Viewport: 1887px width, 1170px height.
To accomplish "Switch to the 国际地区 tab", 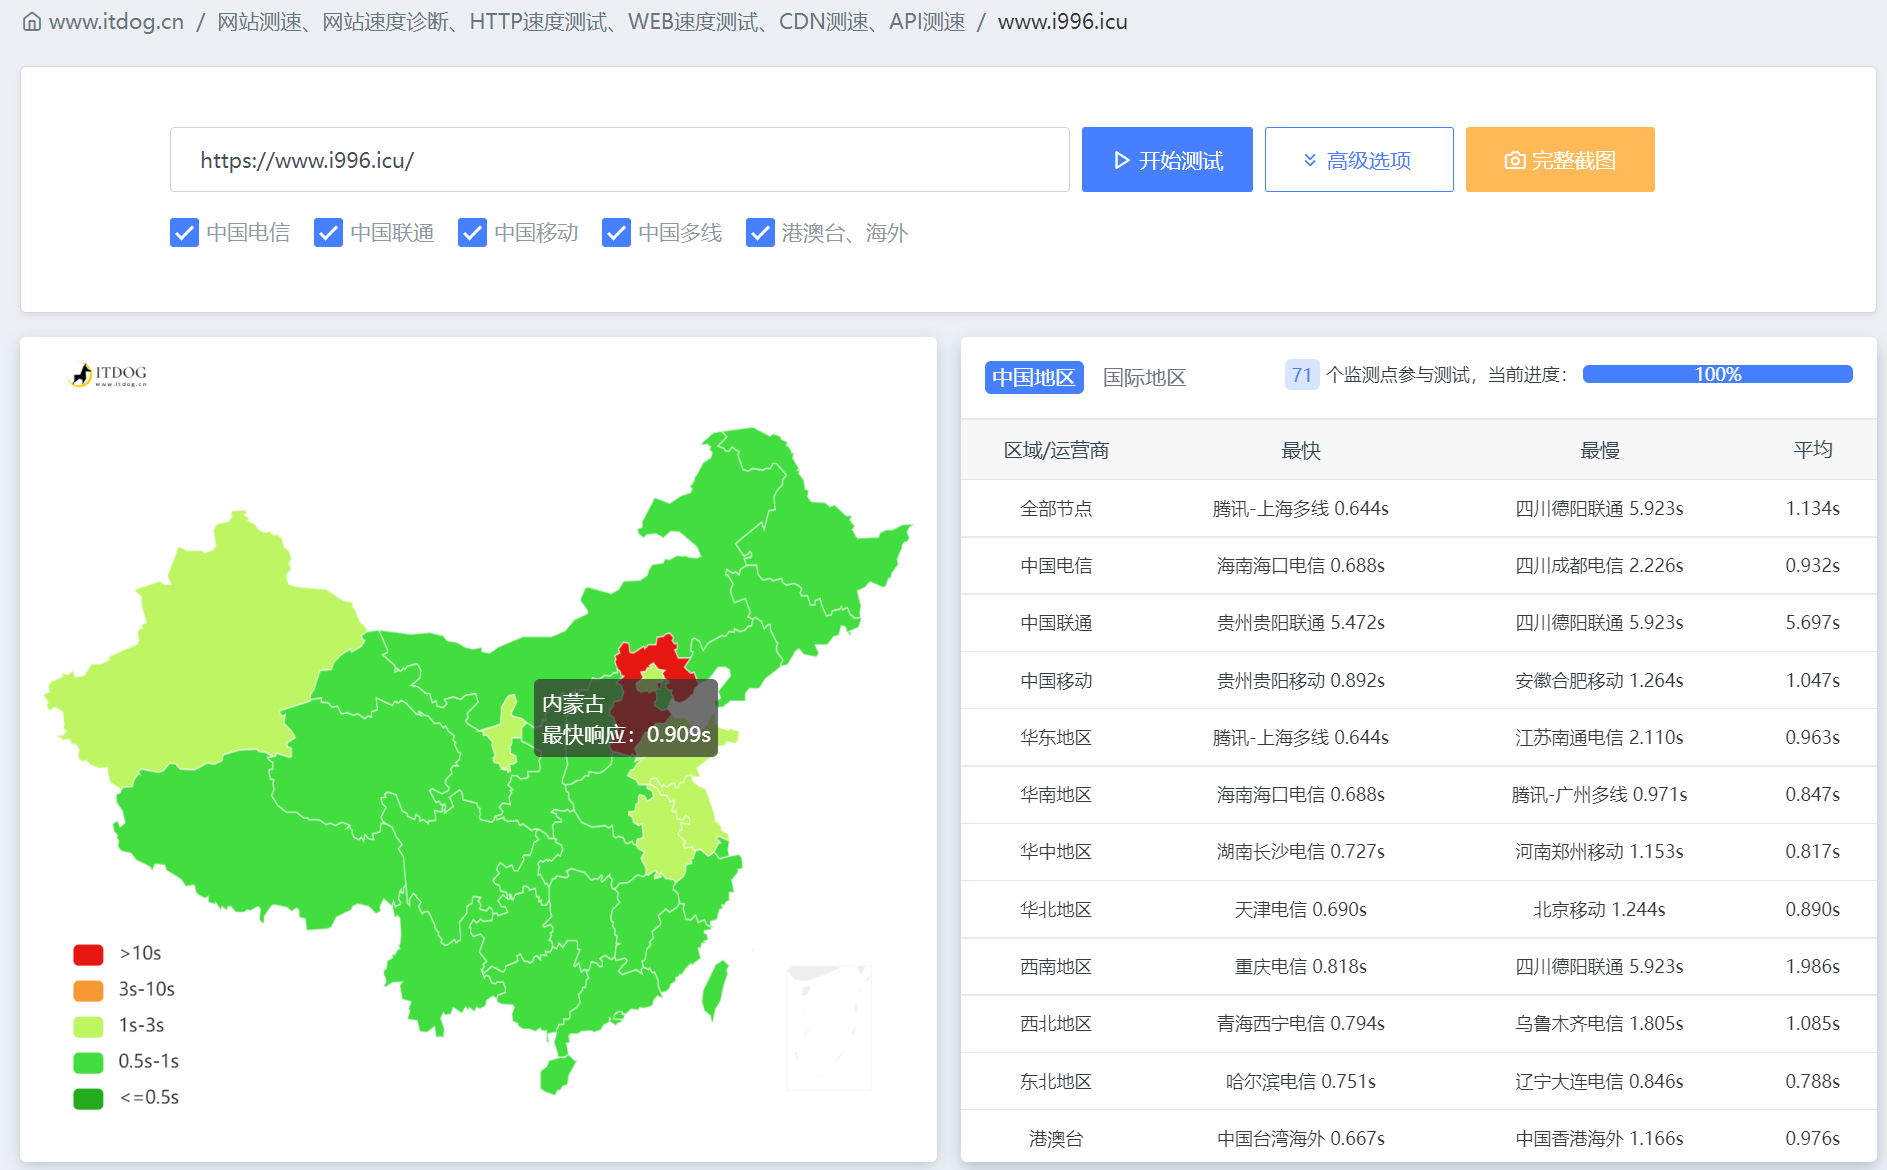I will click(1144, 378).
